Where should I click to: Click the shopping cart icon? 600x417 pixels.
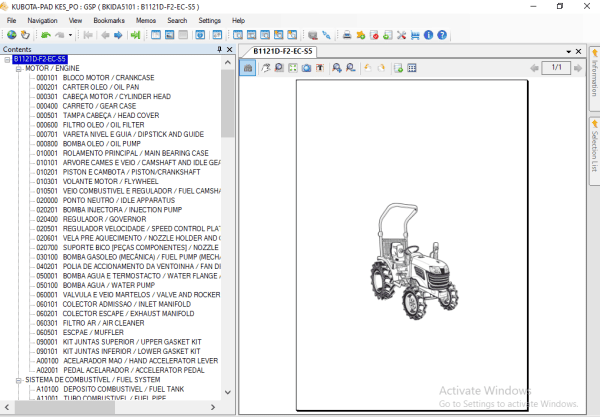pyautogui.click(x=415, y=35)
